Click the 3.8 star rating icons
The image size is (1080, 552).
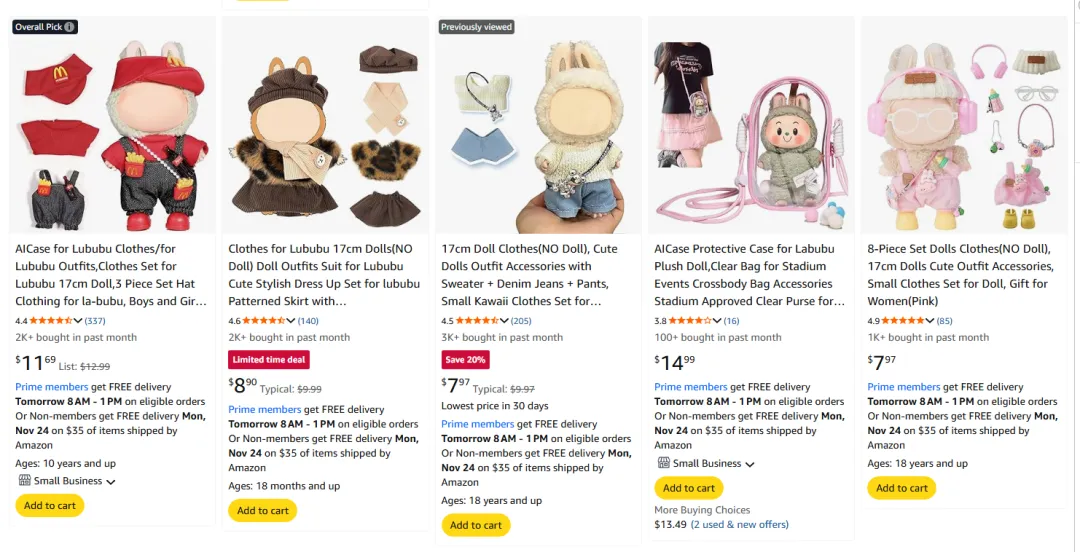coord(690,321)
